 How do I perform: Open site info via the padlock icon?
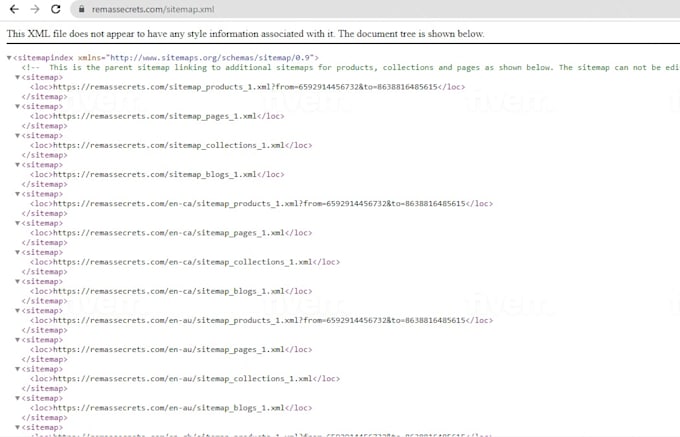point(82,9)
